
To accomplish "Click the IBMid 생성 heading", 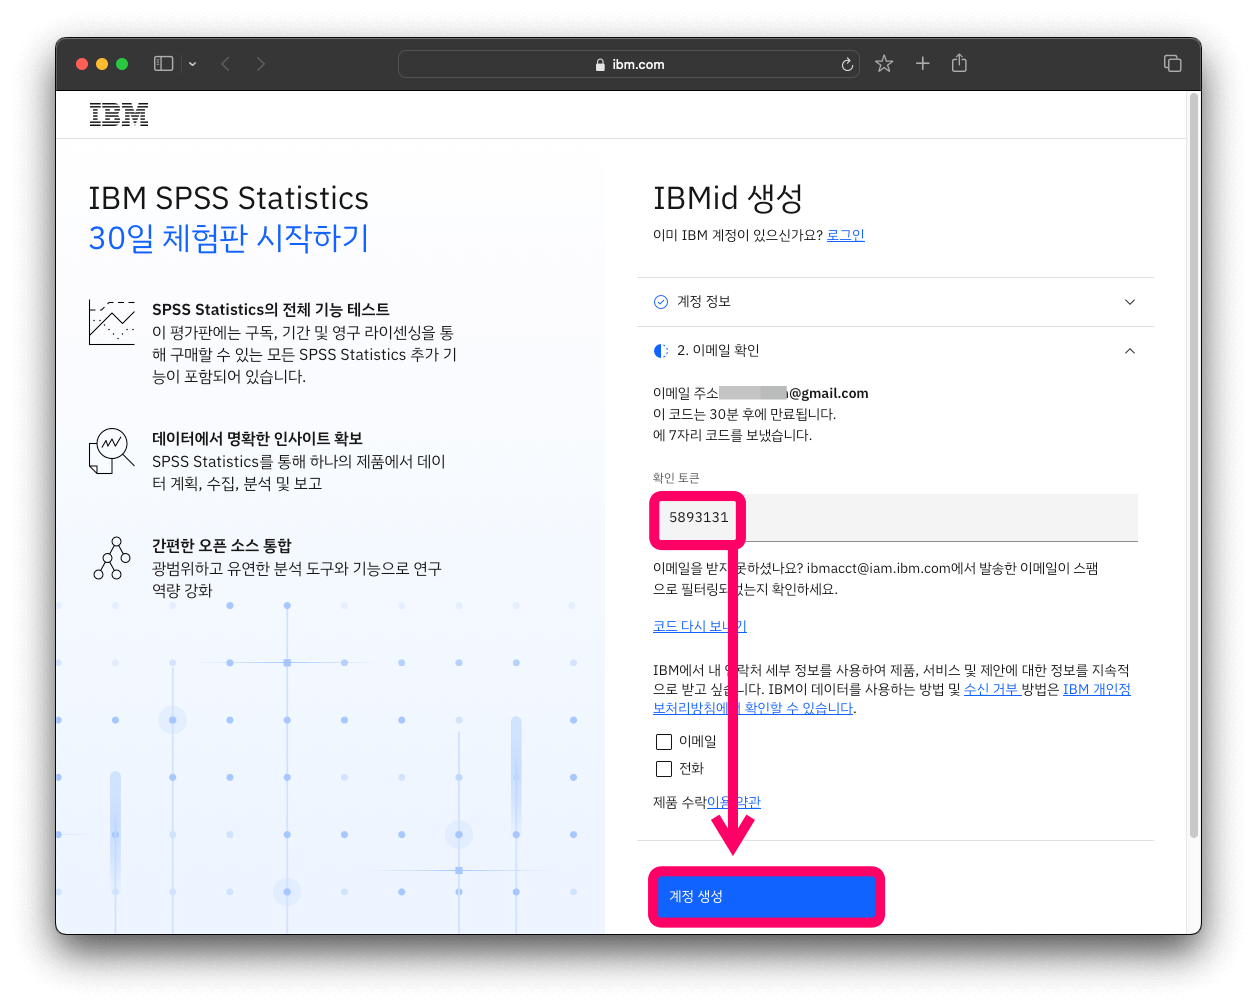I will (x=728, y=198).
